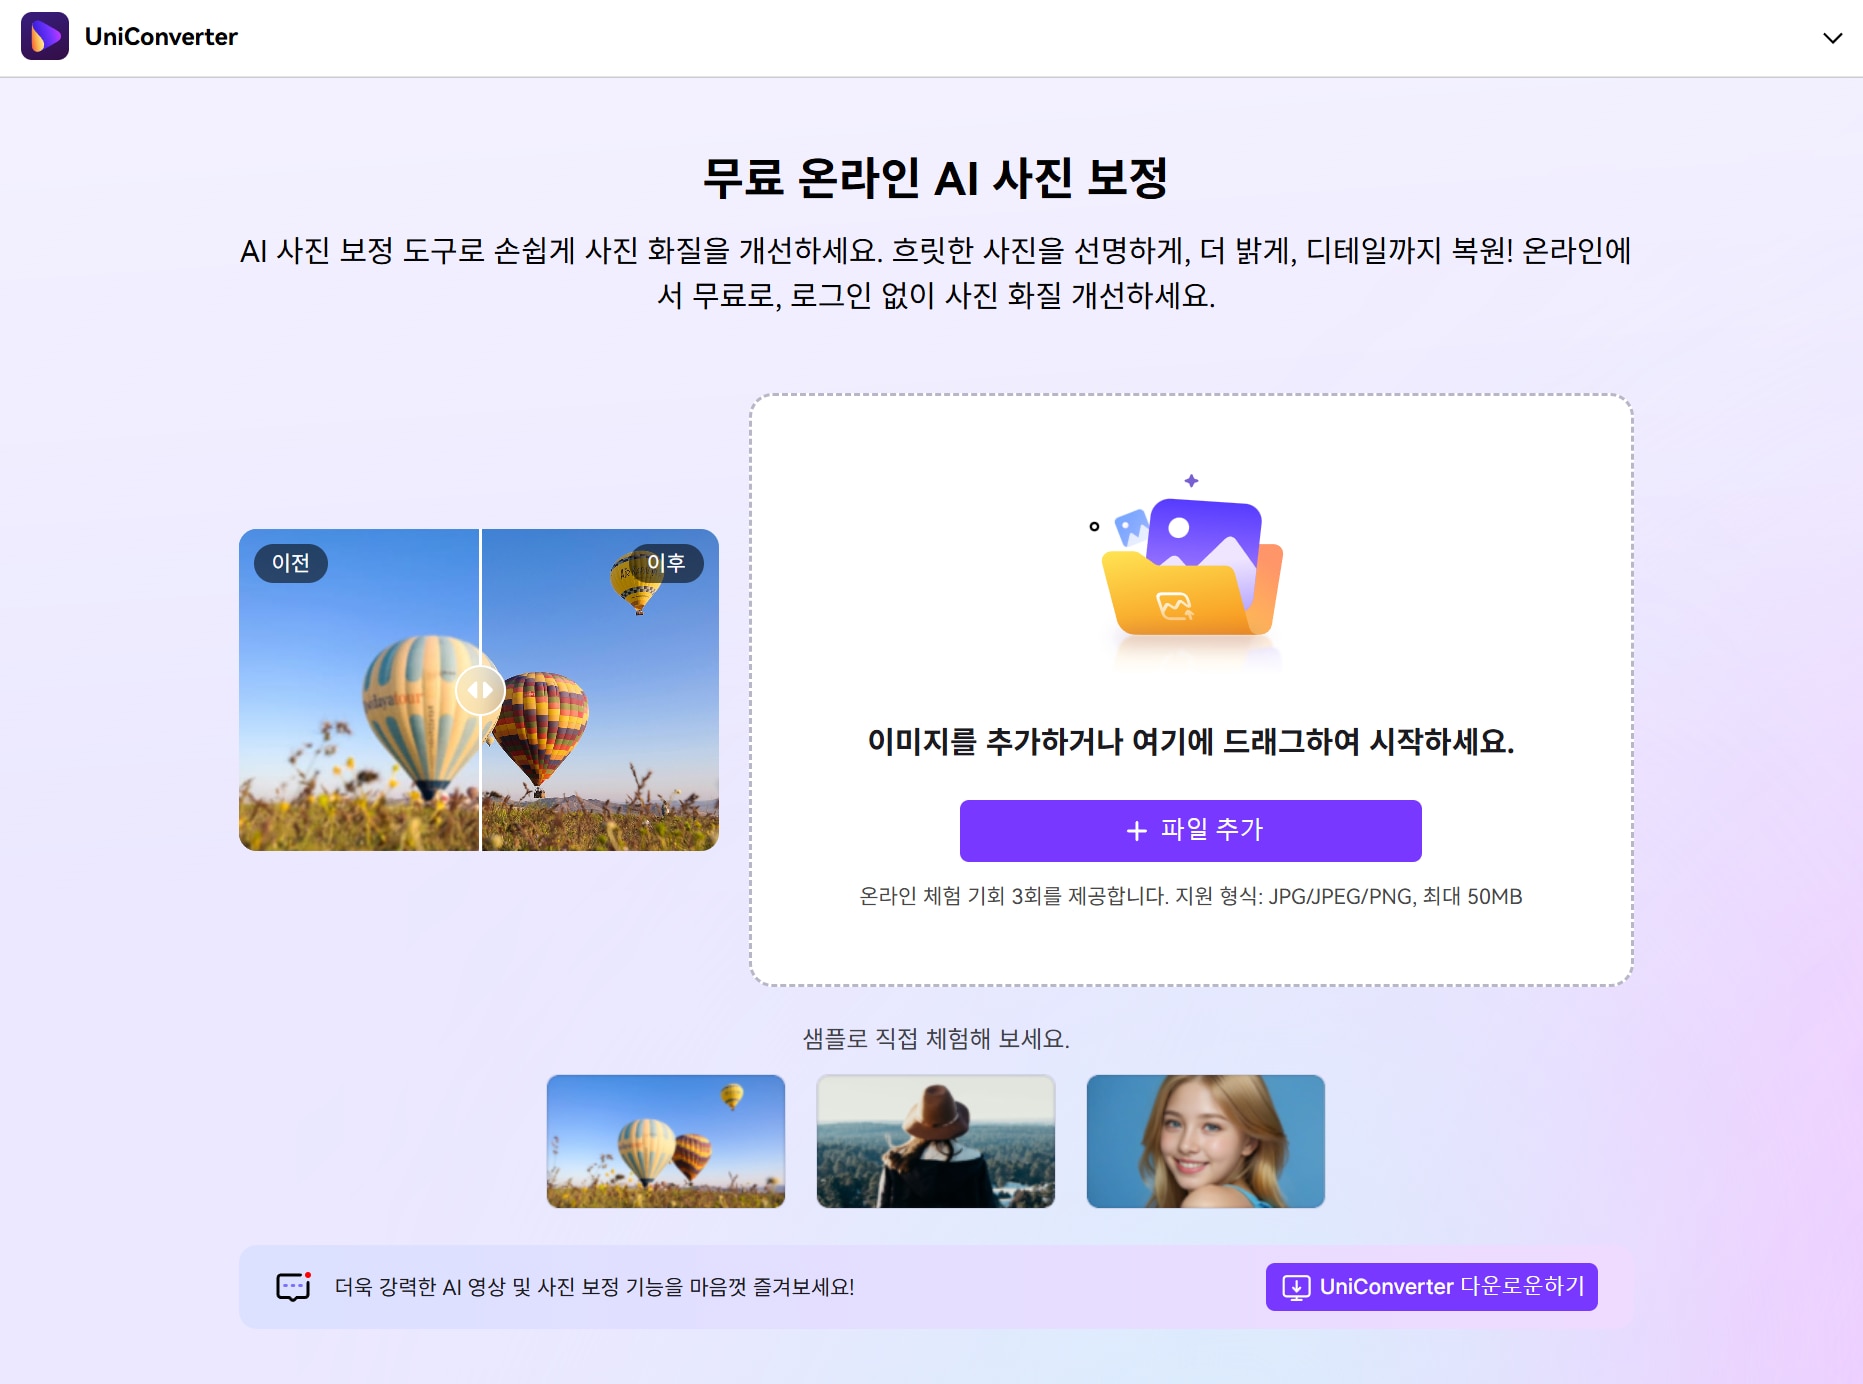
Task: Click the 이전 label on preview
Action: tap(290, 563)
